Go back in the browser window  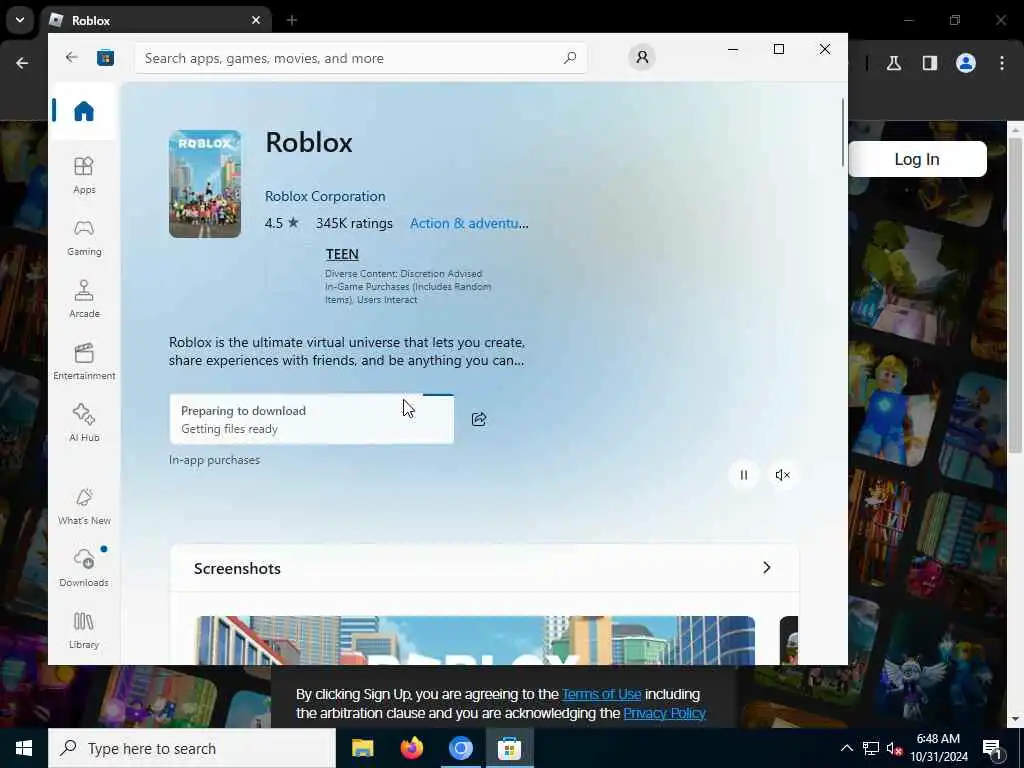(x=22, y=63)
